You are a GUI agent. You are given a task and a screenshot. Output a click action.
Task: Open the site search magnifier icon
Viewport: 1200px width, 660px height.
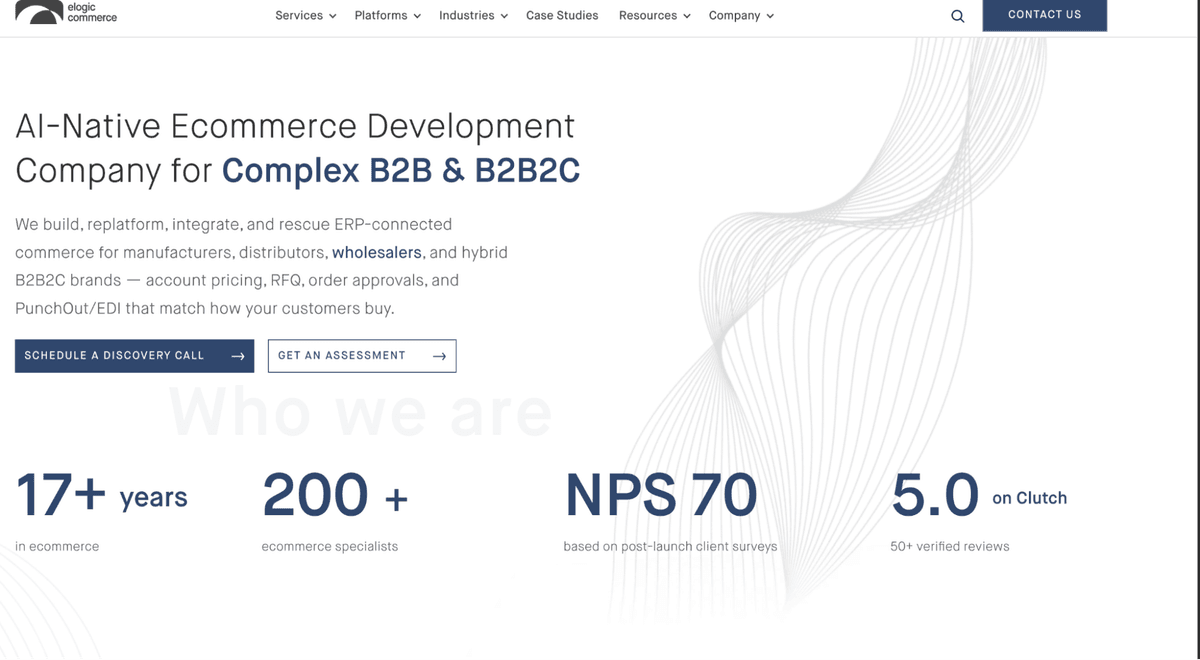tap(957, 16)
